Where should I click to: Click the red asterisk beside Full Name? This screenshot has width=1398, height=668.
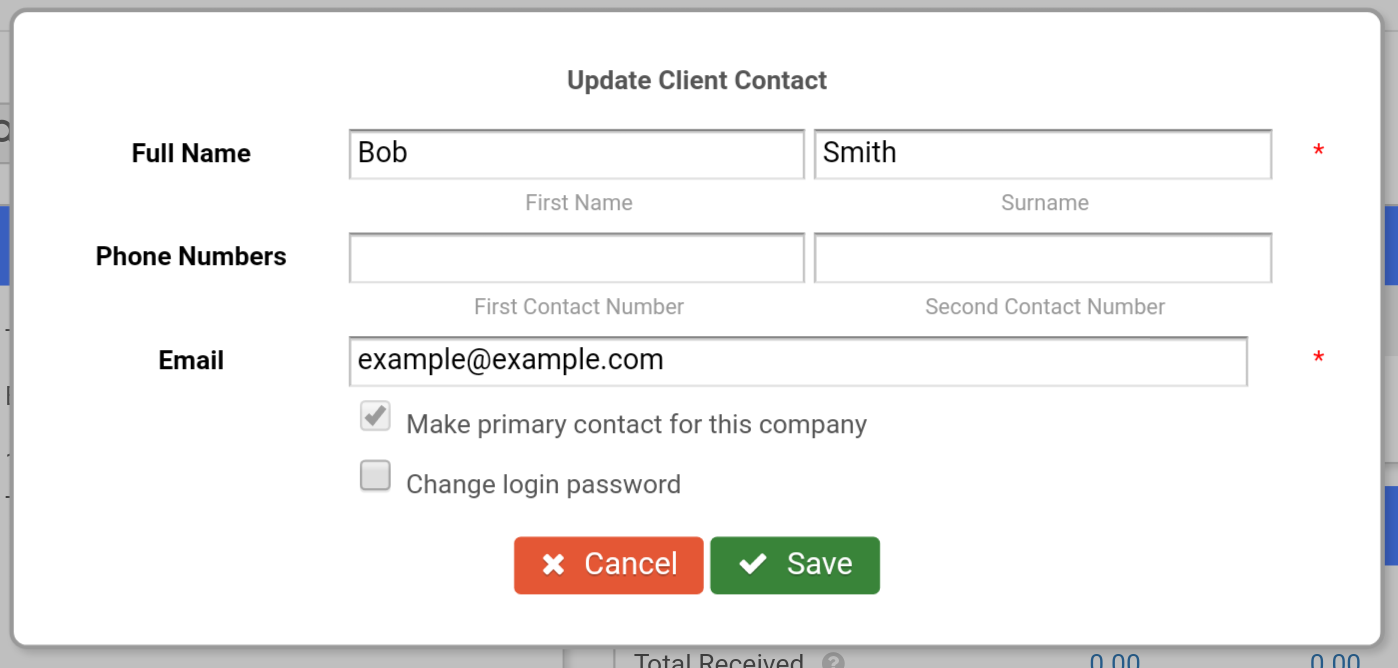click(1318, 152)
